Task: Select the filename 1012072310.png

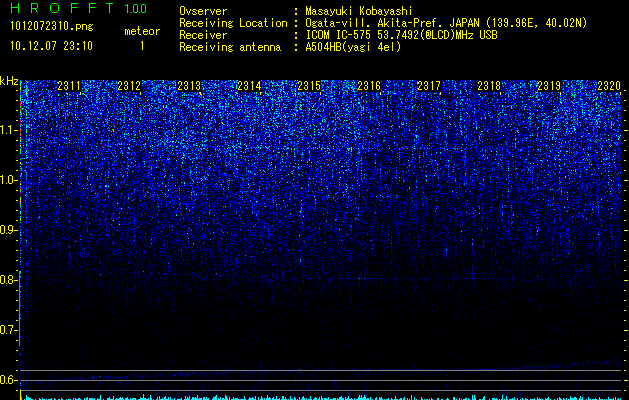Action: pyautogui.click(x=52, y=27)
